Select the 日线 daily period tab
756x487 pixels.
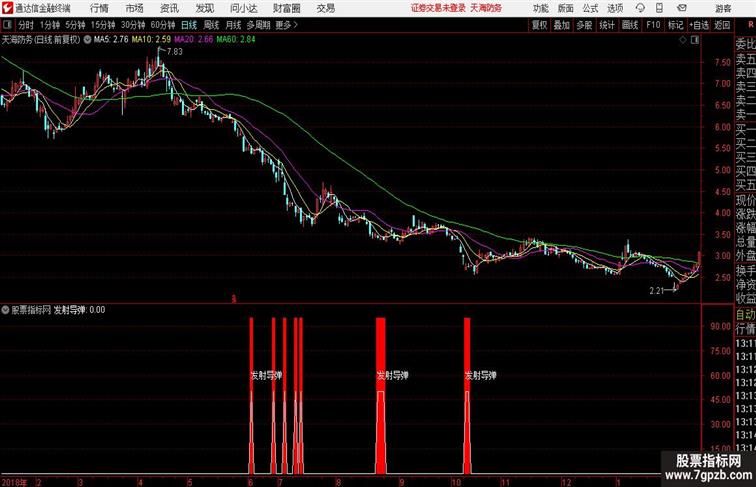click(189, 25)
